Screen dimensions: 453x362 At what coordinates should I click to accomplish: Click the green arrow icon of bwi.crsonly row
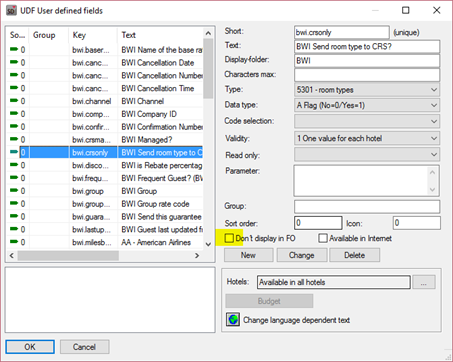(14, 152)
